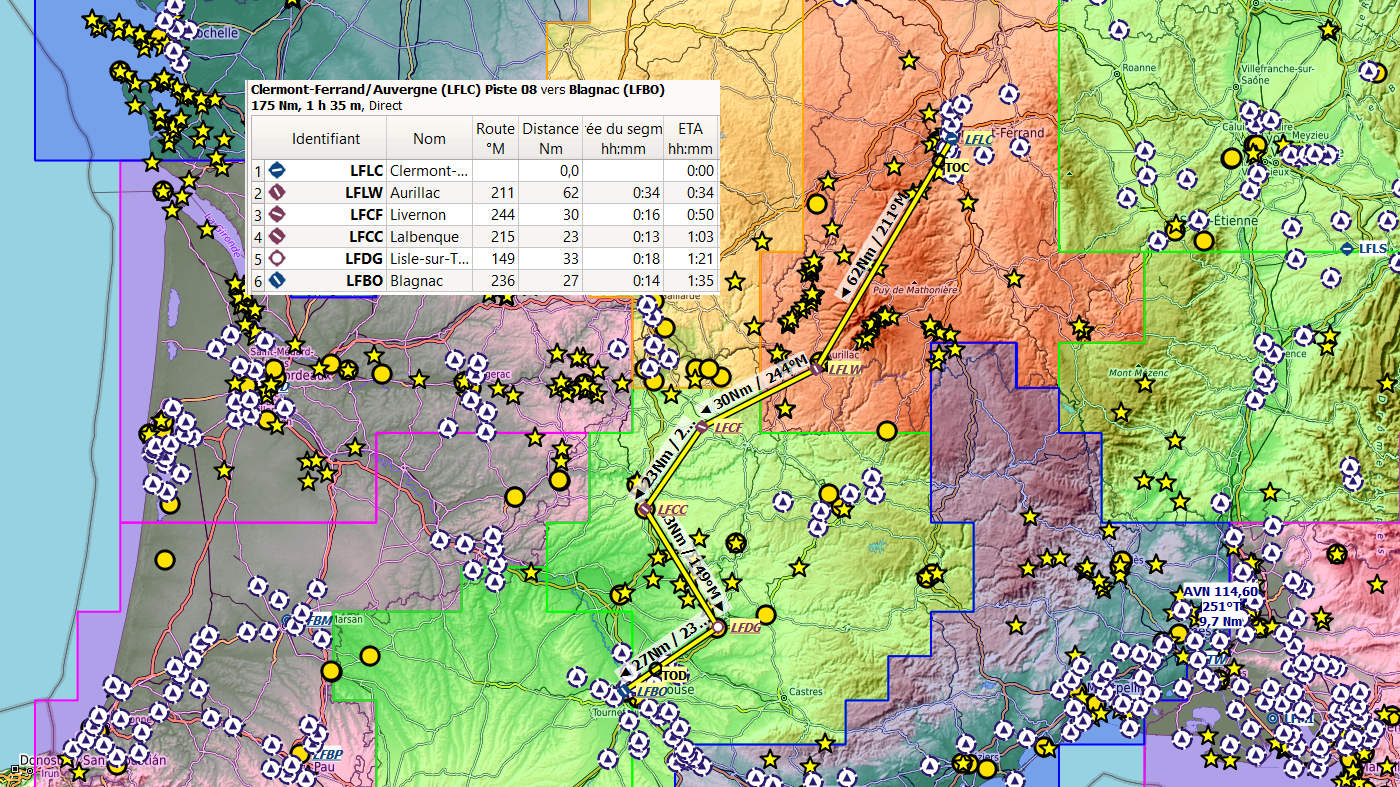
Task: Click the LFDG airport symbol on the map
Action: [718, 628]
